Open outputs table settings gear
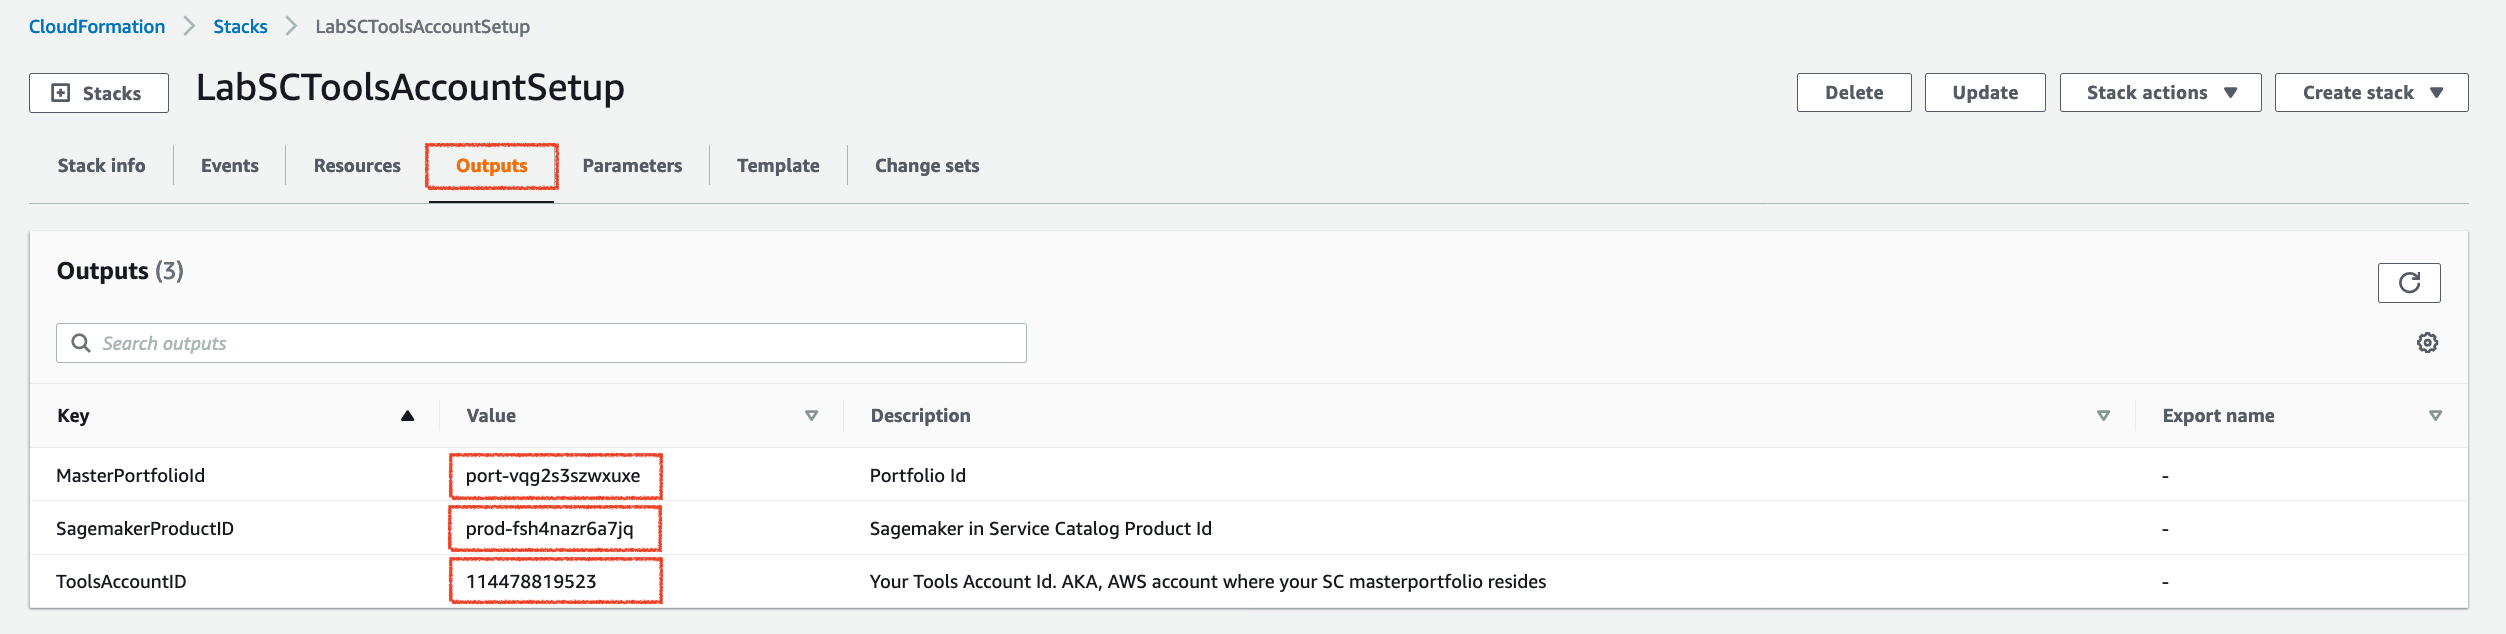2506x634 pixels. 2427,343
